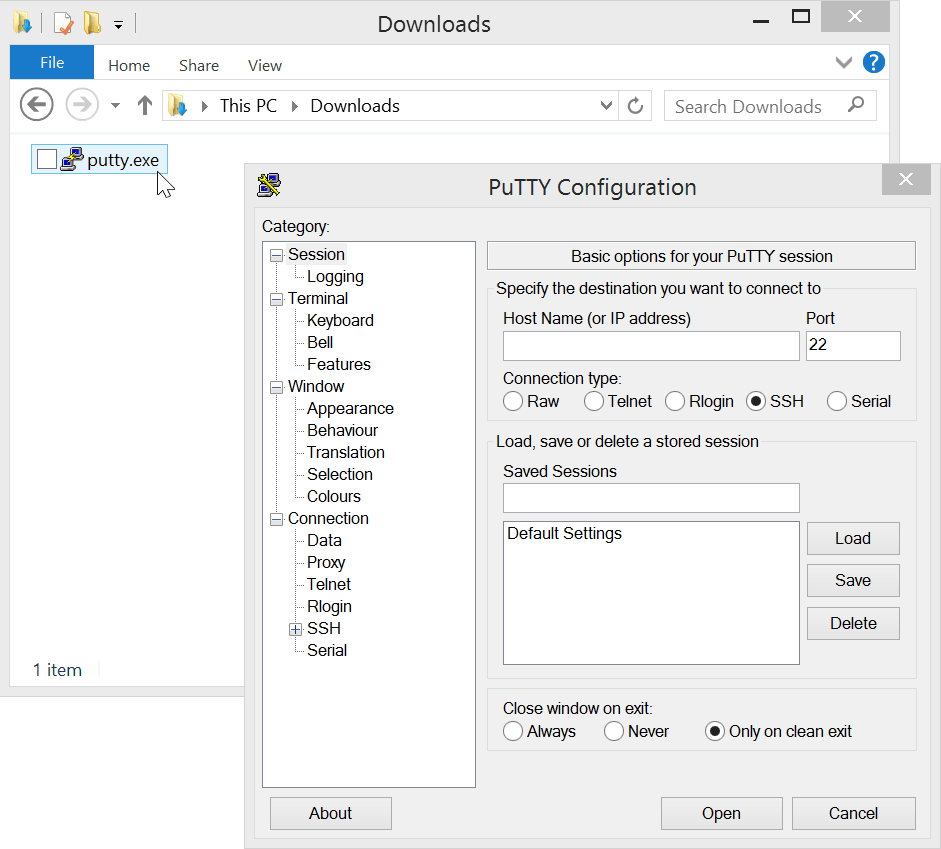
Task: Select the Telnet connection type
Action: 592,401
